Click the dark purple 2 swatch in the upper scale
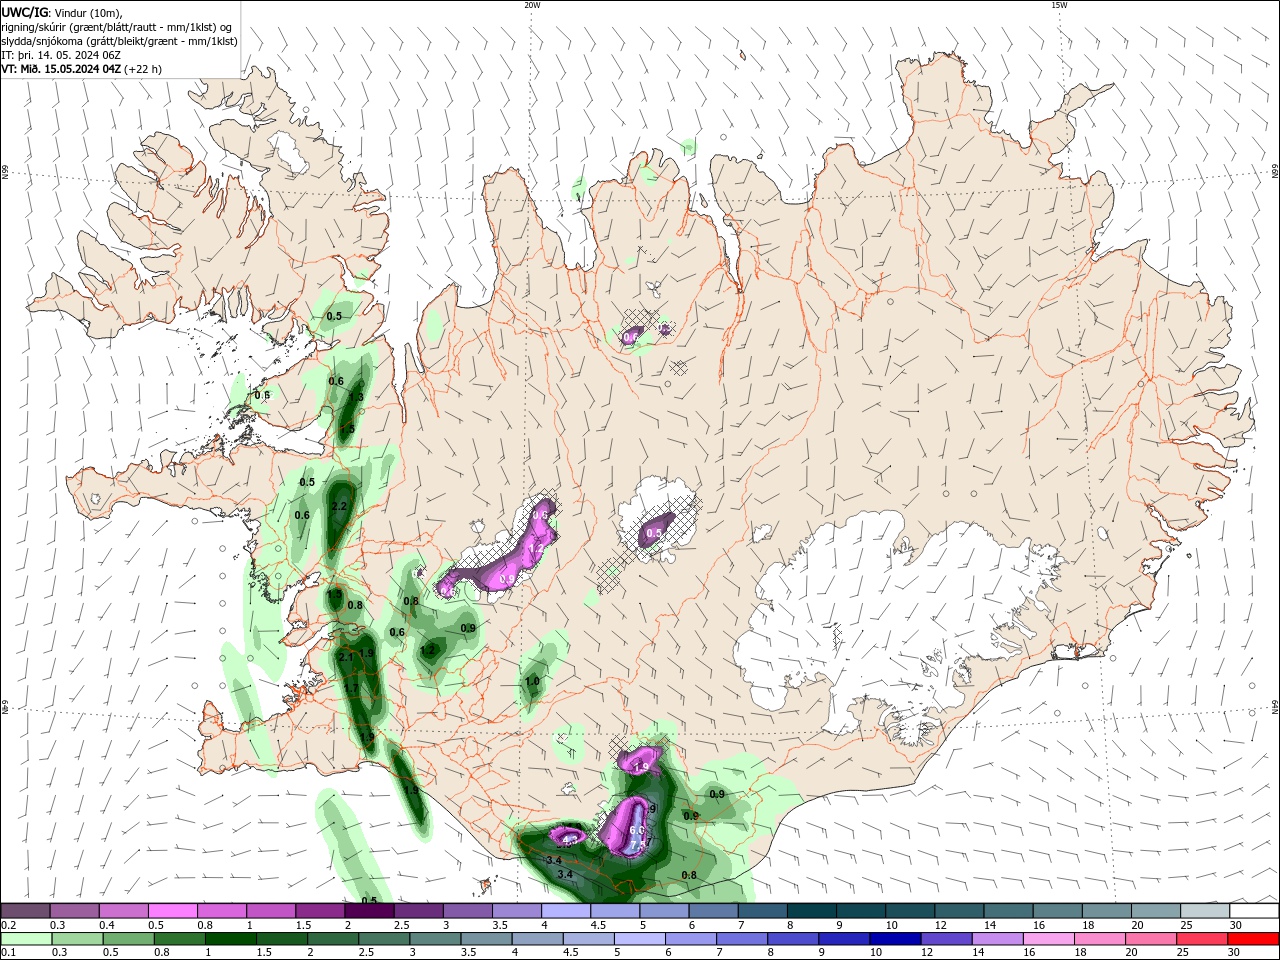Viewport: 1280px width, 960px height. 369,911
